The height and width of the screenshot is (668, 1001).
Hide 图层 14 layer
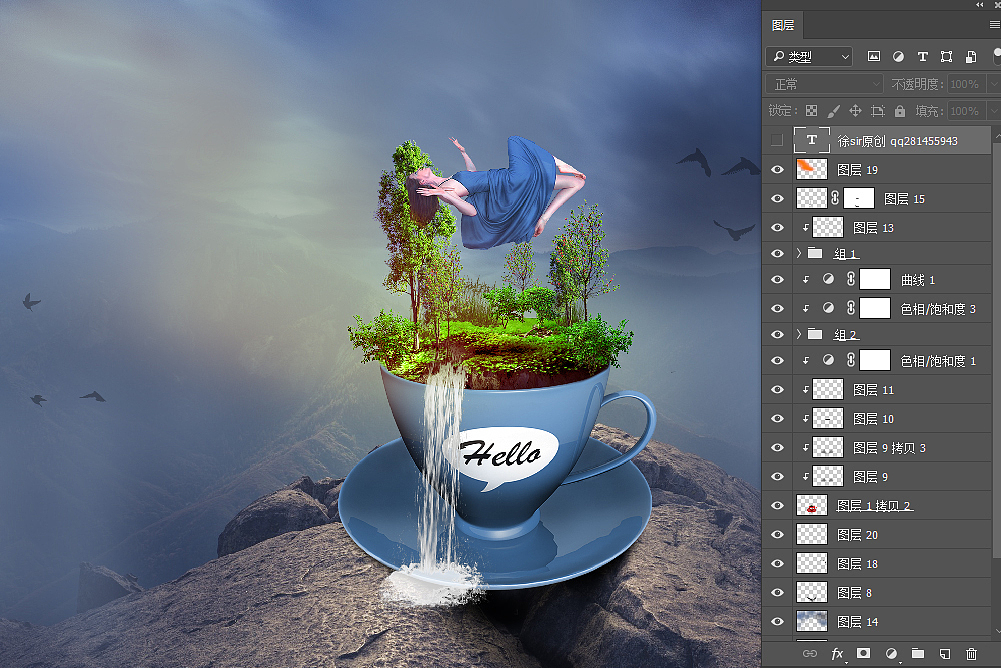pos(777,621)
